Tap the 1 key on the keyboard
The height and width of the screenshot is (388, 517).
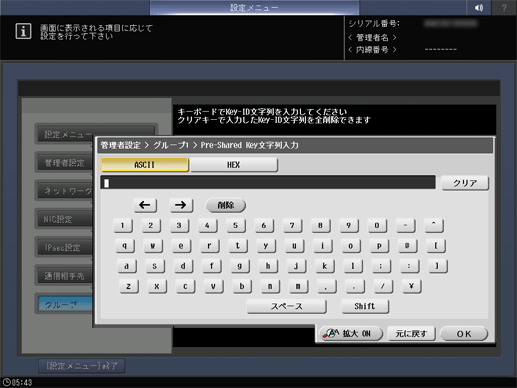click(123, 226)
